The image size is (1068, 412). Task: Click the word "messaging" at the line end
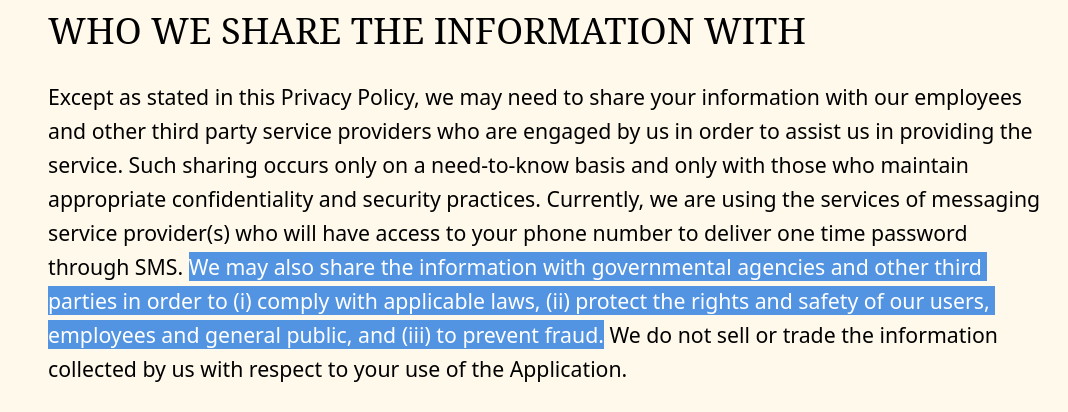pyautogui.click(x=982, y=199)
